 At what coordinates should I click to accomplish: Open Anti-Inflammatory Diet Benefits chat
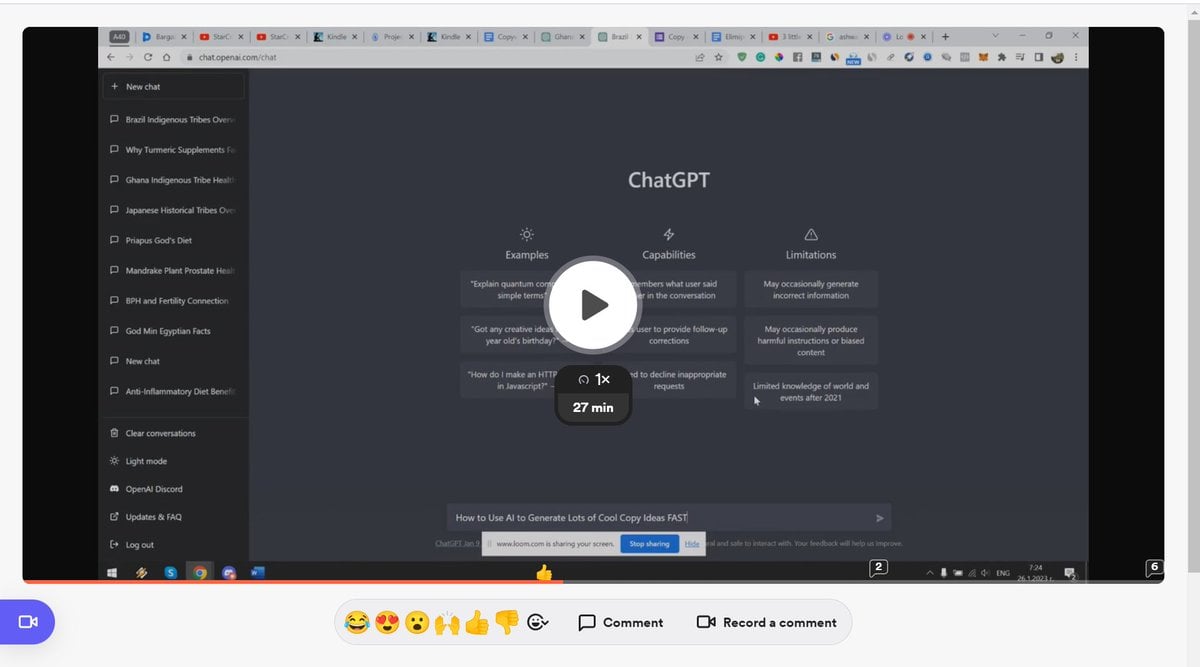click(x=173, y=391)
